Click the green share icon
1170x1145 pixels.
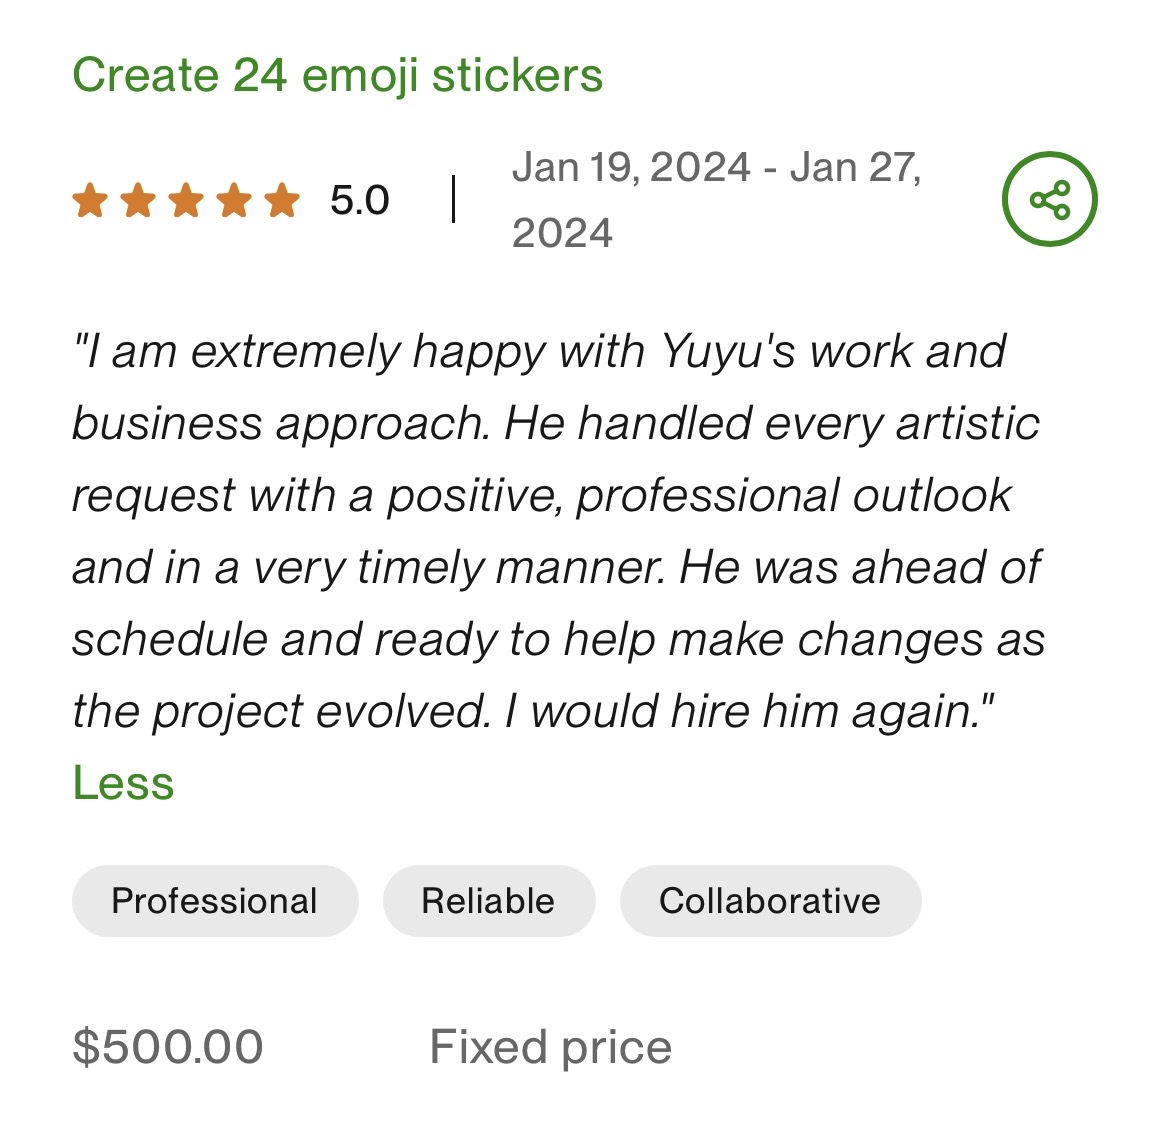(1049, 199)
